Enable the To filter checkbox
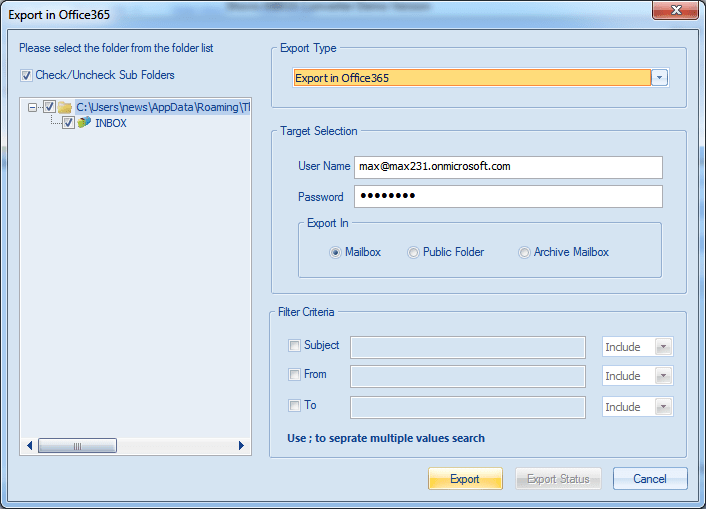This screenshot has height=509, width=706. point(294,405)
